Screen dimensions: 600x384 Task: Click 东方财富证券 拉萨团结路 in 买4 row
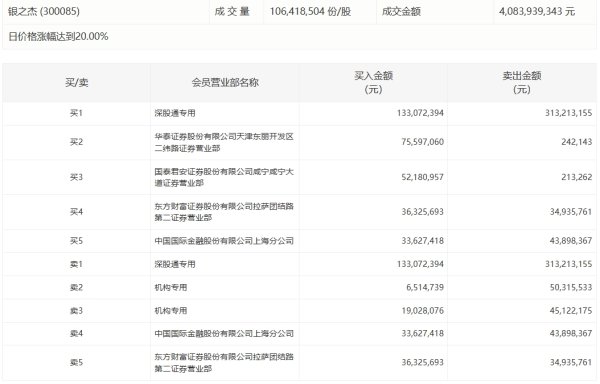coord(224,212)
